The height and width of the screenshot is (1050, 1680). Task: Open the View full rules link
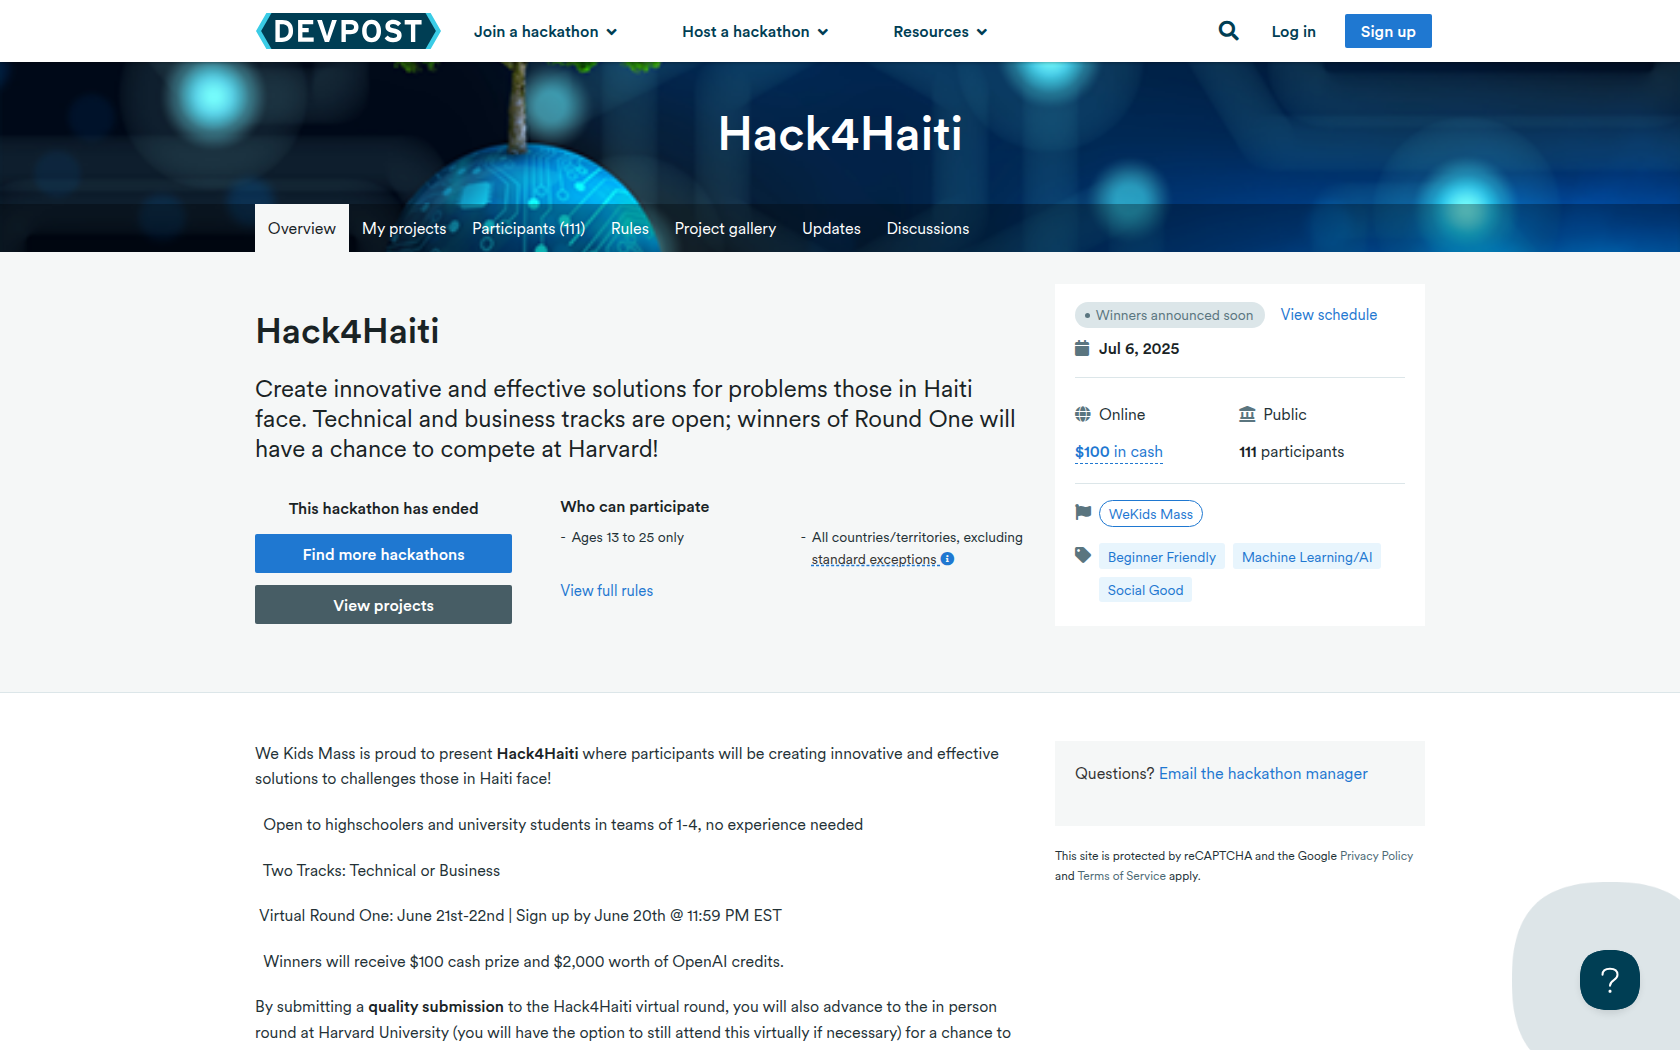tap(606, 591)
